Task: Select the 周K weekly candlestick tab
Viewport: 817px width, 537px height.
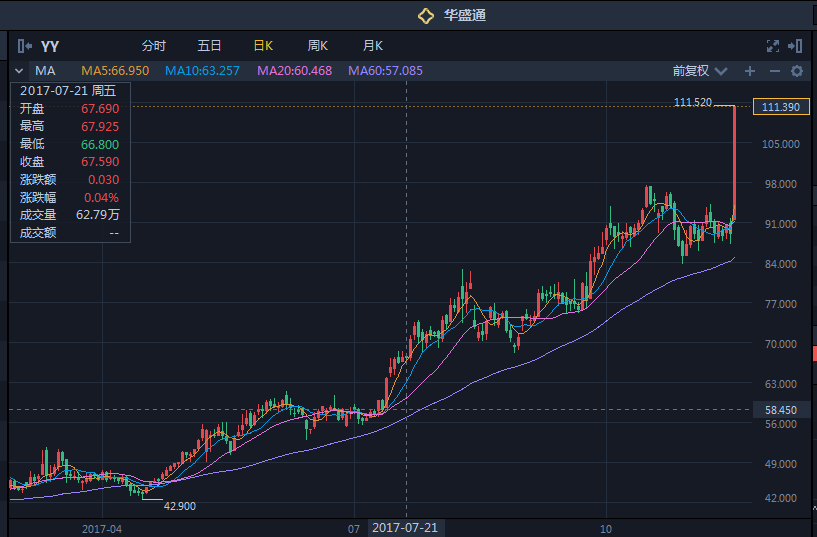Action: coord(318,46)
